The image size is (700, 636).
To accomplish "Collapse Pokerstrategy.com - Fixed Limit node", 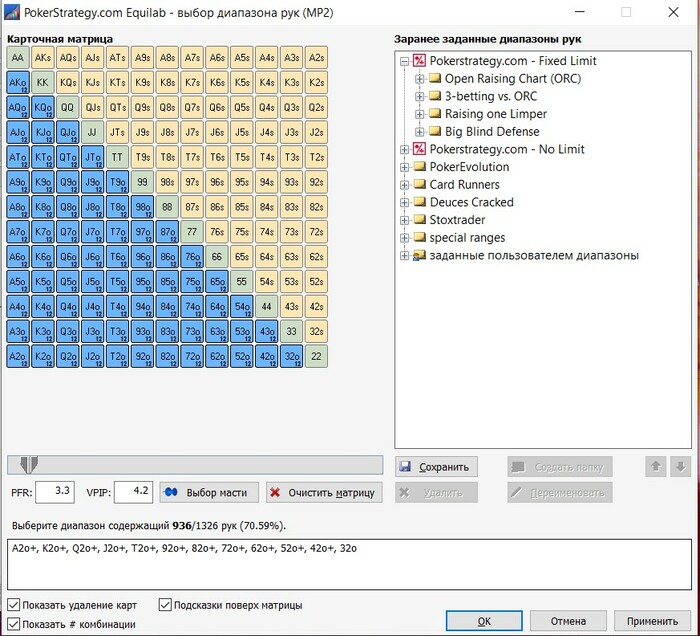I will (404, 61).
